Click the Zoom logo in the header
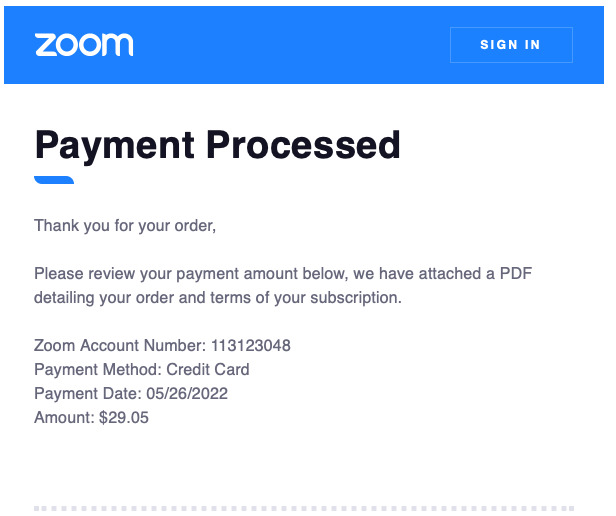 [84, 44]
